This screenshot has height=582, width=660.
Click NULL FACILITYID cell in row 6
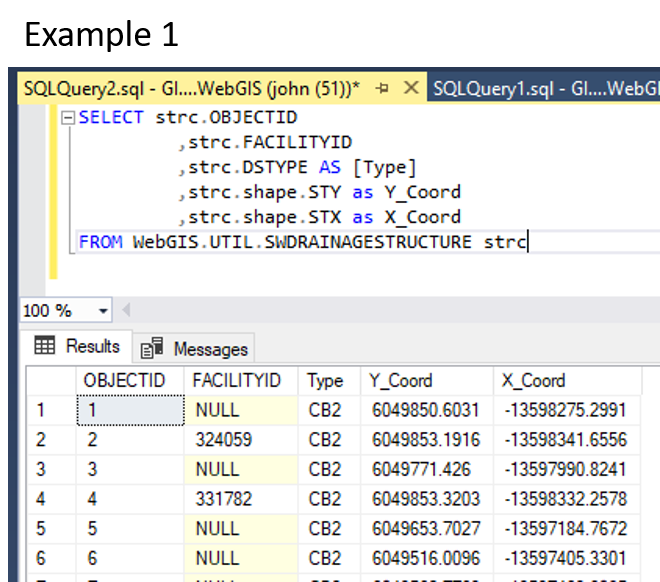coord(241,558)
